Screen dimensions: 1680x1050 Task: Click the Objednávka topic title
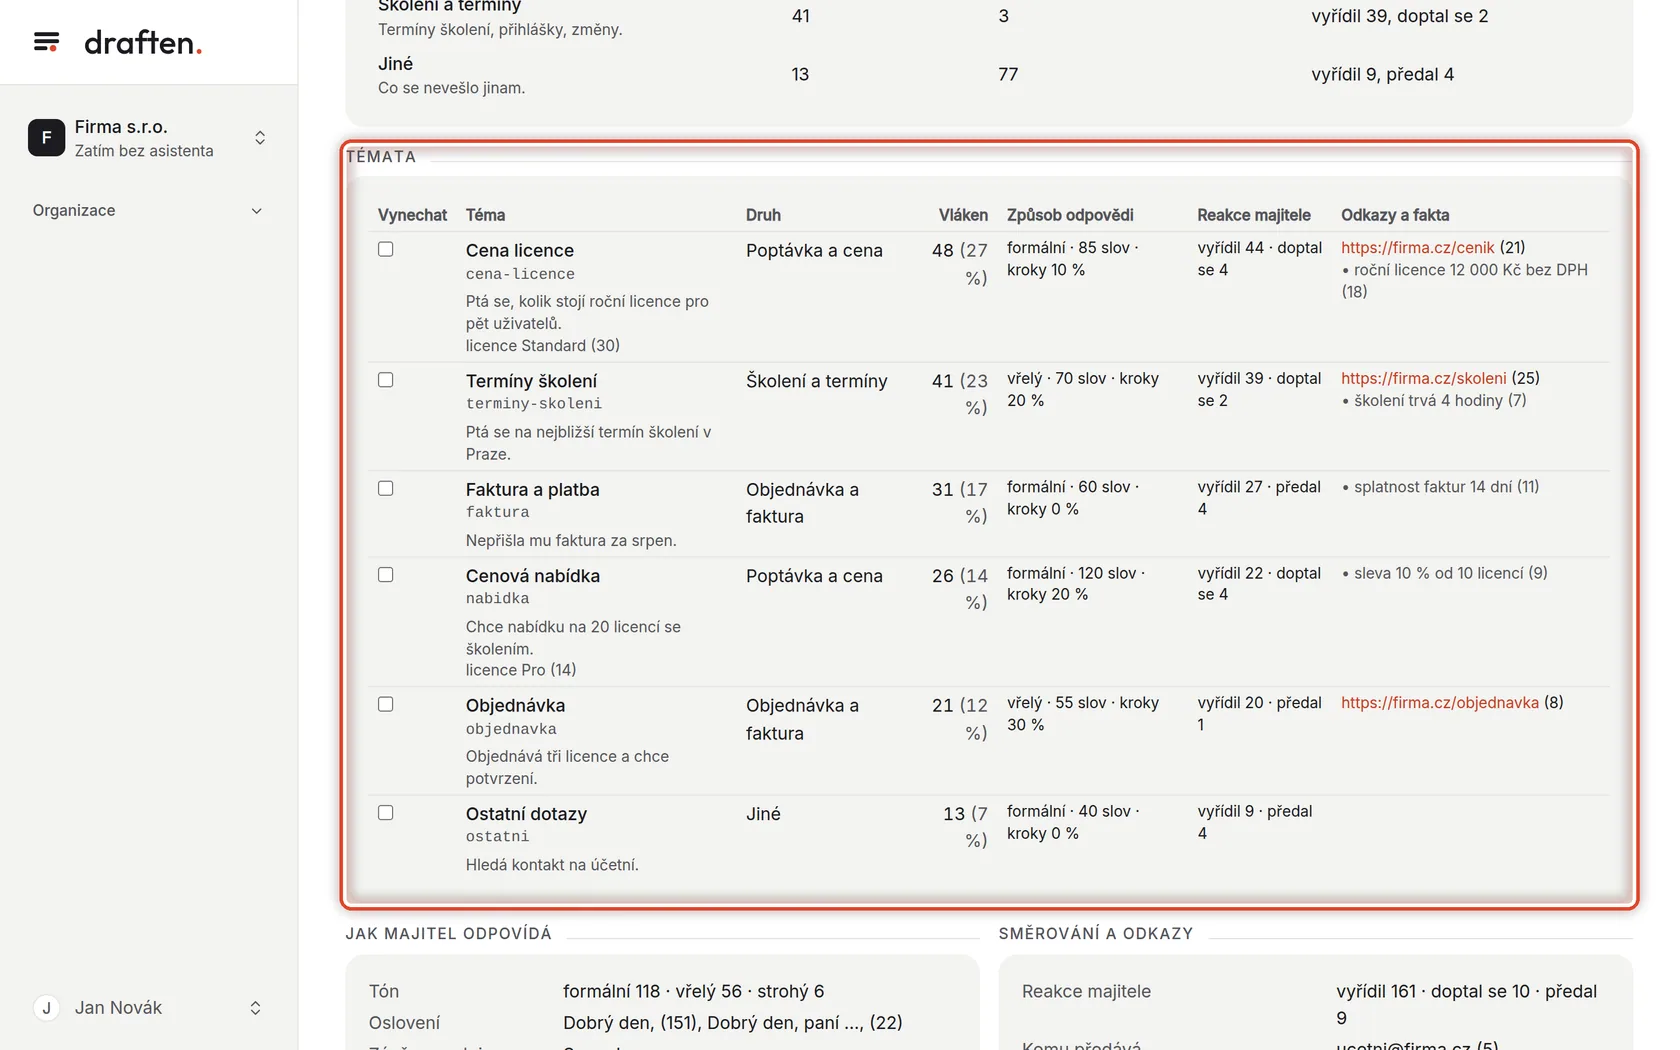[x=515, y=705]
